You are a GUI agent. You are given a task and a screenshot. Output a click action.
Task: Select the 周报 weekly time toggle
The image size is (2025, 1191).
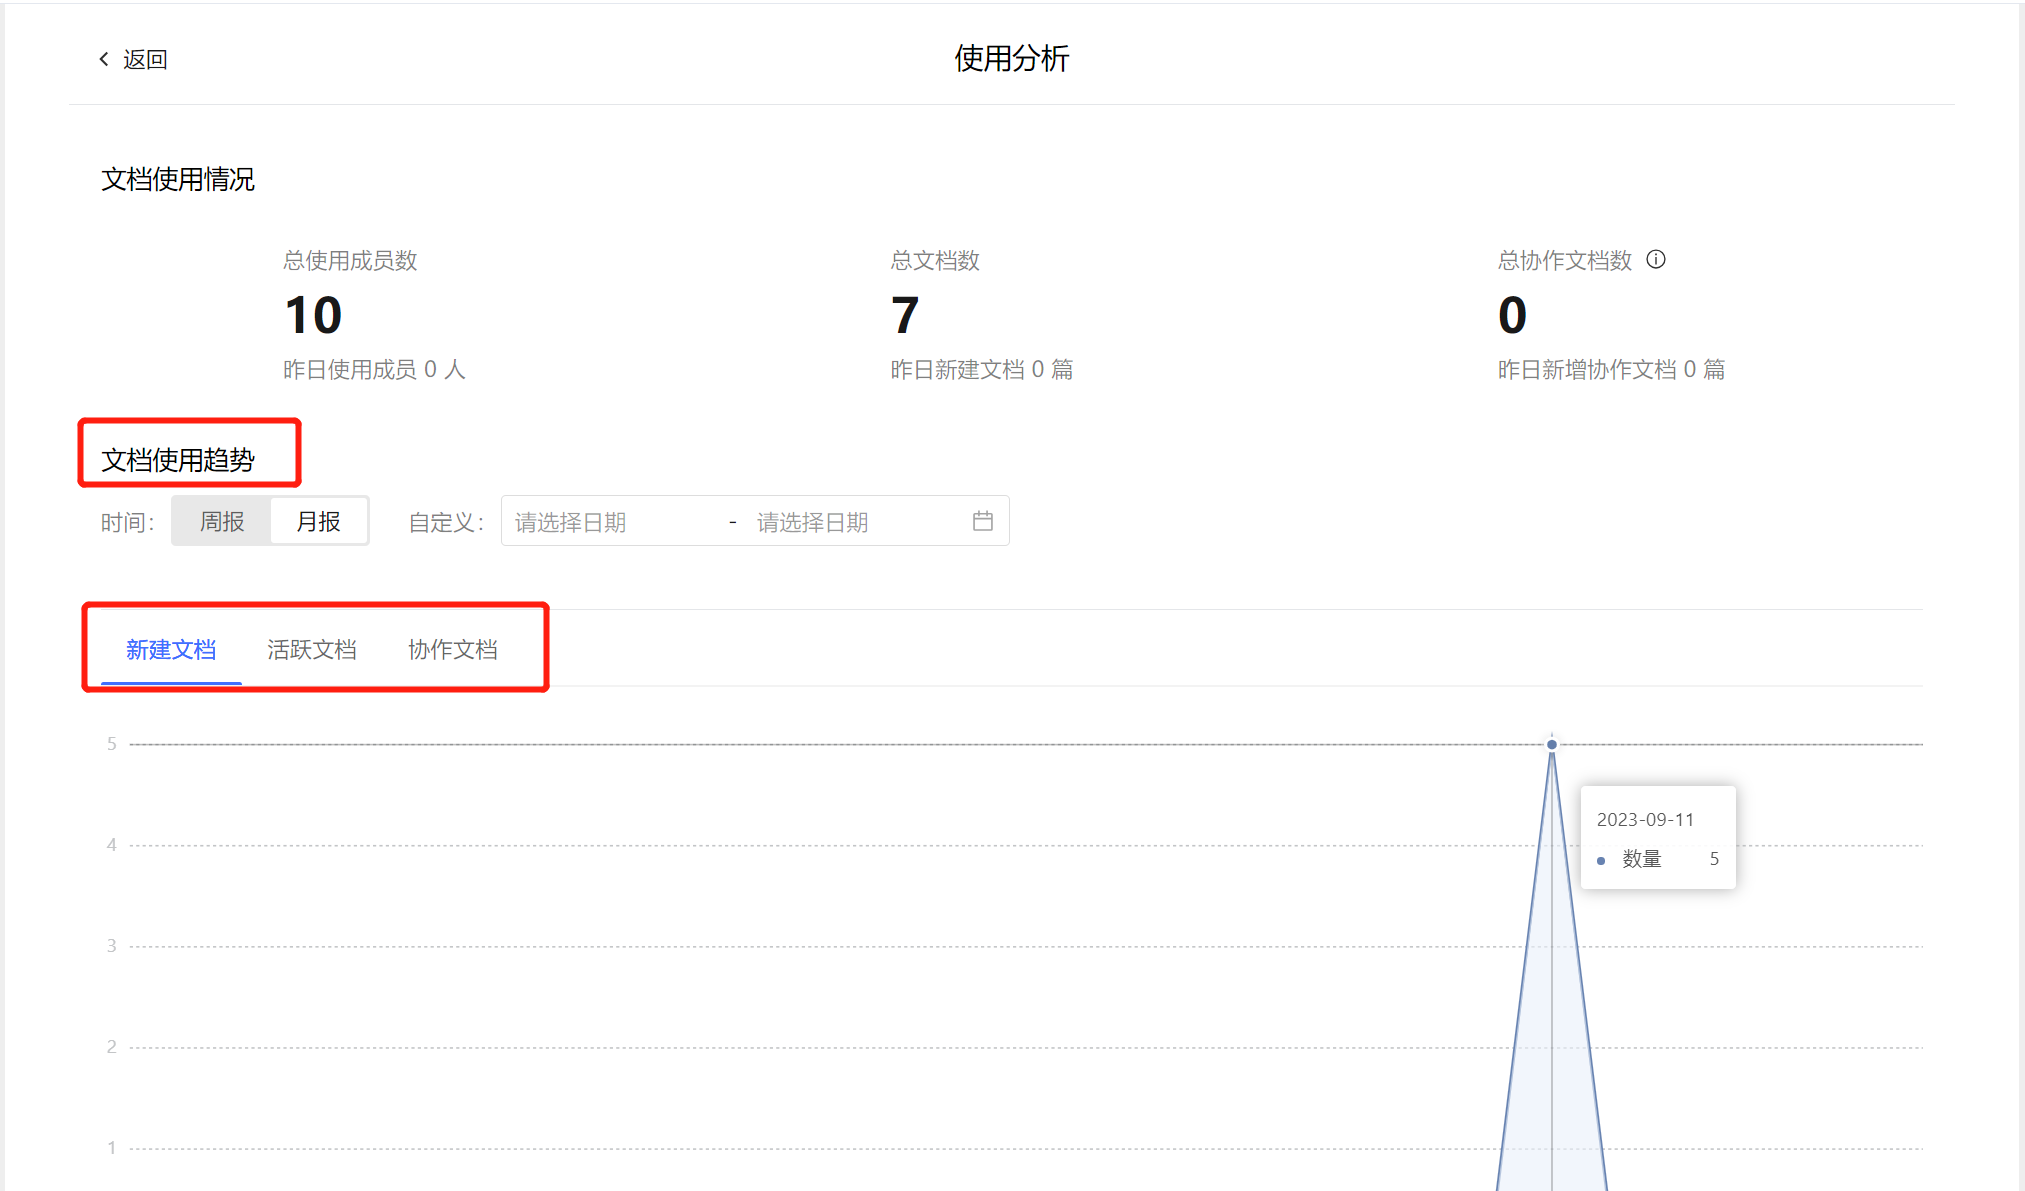point(222,521)
